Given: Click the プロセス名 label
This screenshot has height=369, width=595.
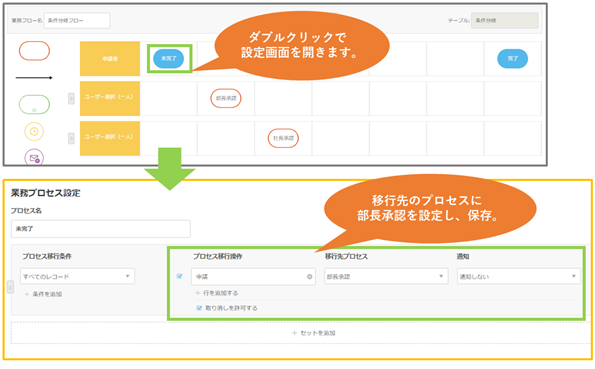Looking at the screenshot, I should [26, 211].
